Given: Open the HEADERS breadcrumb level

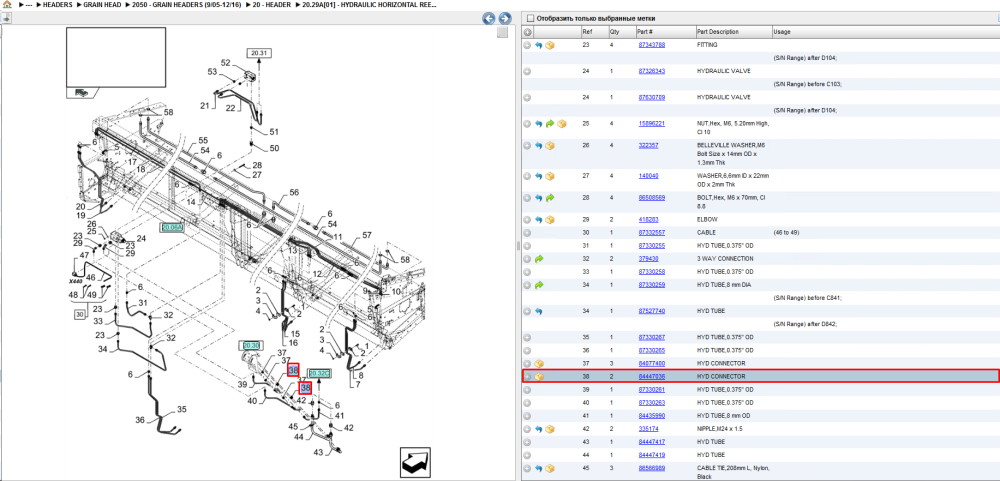Looking at the screenshot, I should pos(57,4).
